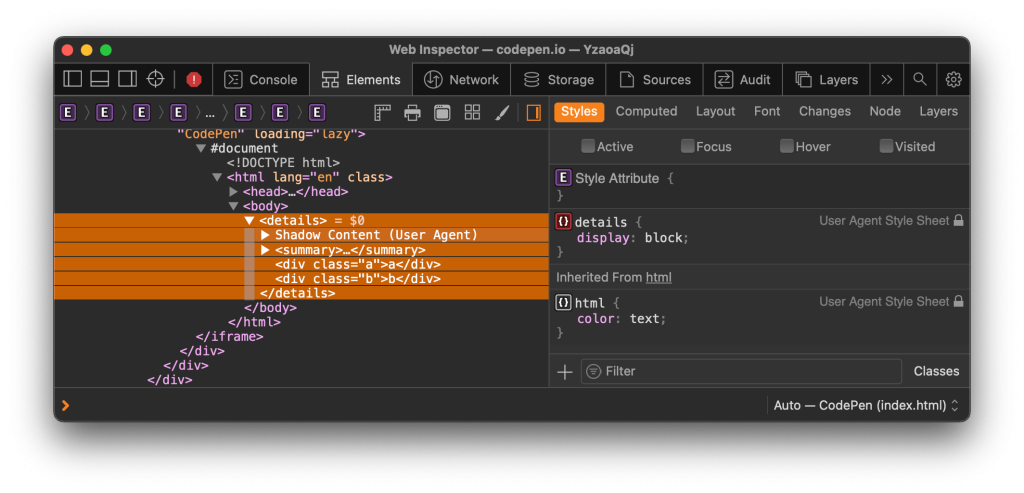Open the Layers main tab
This screenshot has height=493, width=1024.
(827, 80)
